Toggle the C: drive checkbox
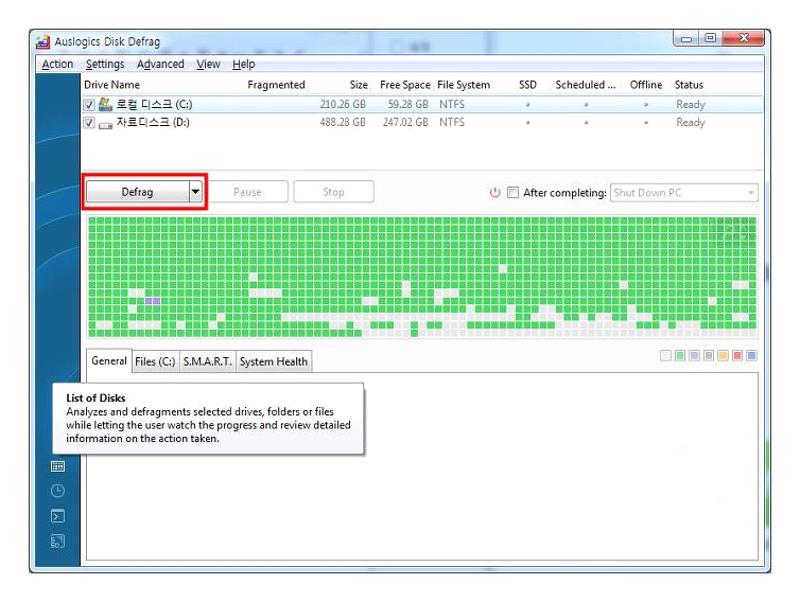Image resolution: width=800 pixels, height=602 pixels. pos(89,105)
